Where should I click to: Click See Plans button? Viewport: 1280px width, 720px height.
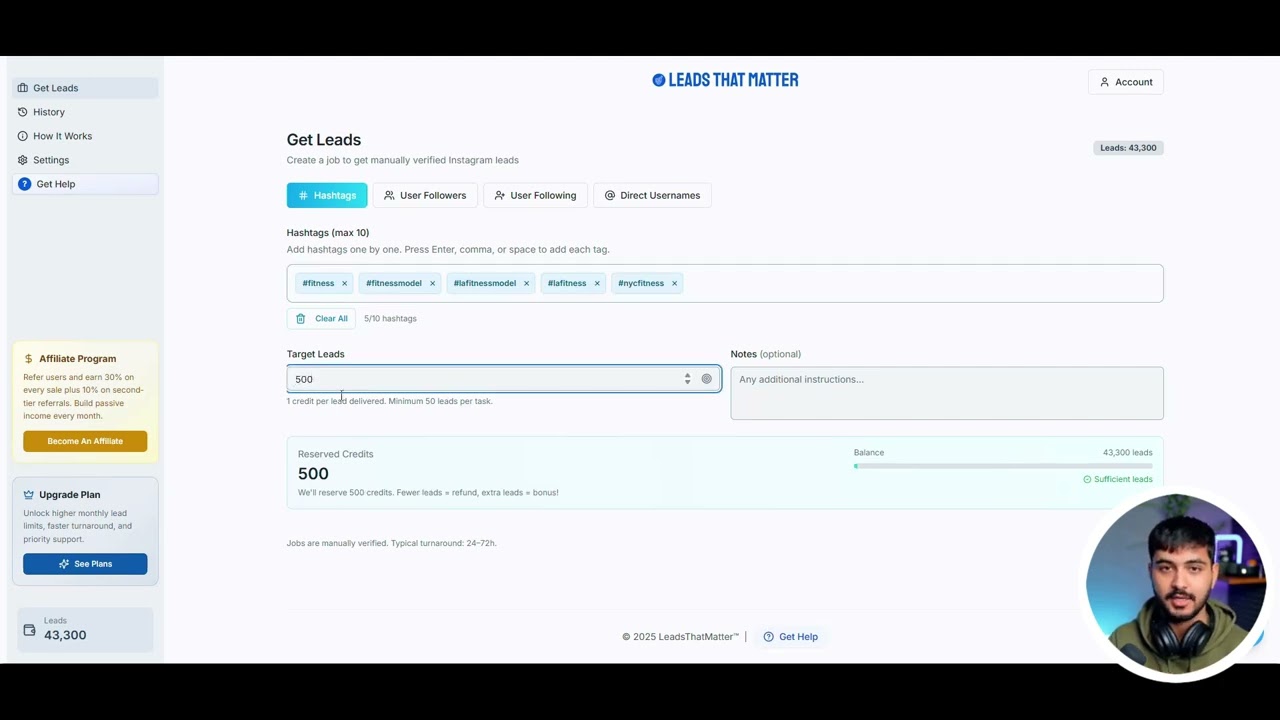click(85, 564)
